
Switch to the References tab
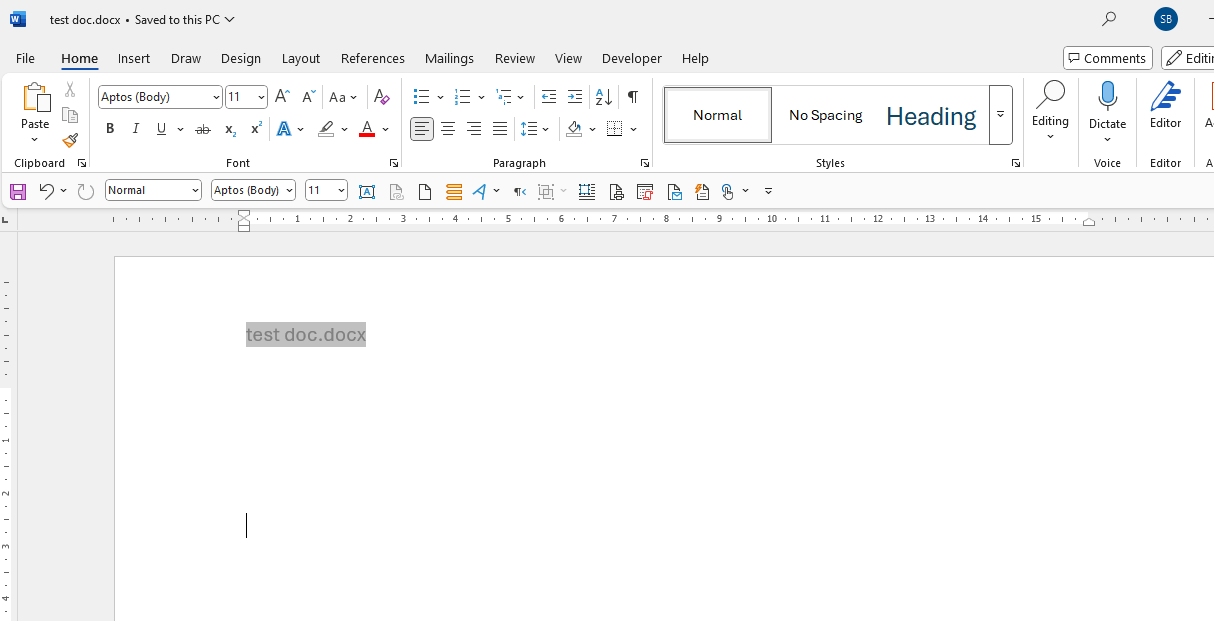[373, 58]
